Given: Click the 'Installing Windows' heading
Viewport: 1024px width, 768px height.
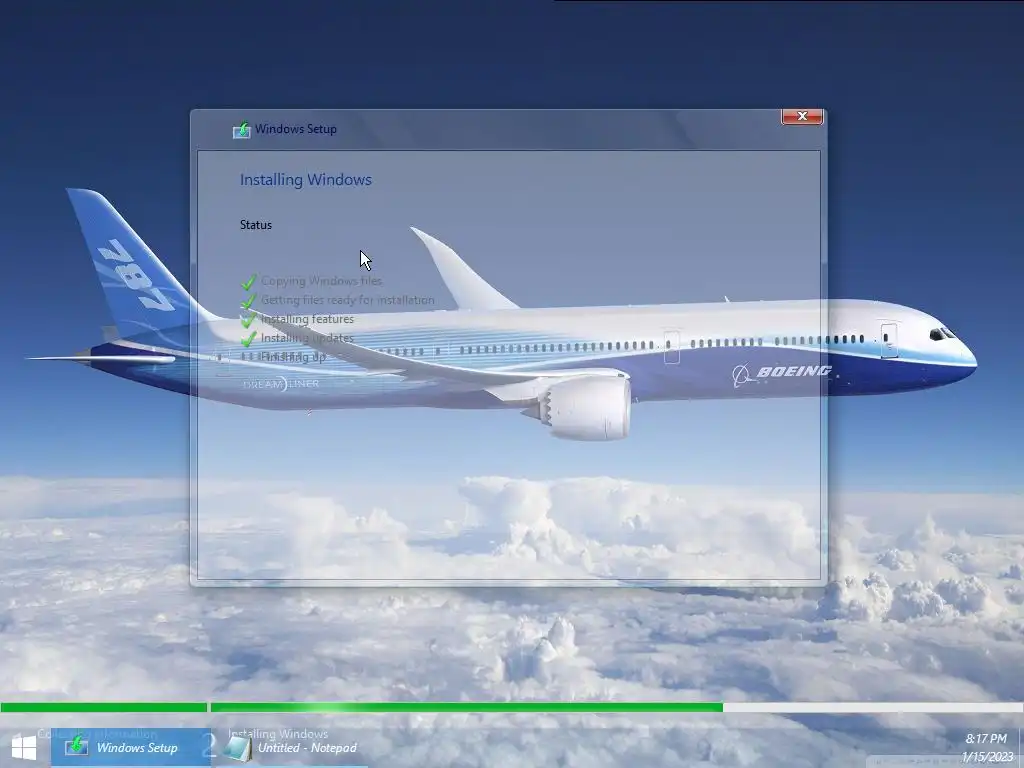Looking at the screenshot, I should coord(306,180).
